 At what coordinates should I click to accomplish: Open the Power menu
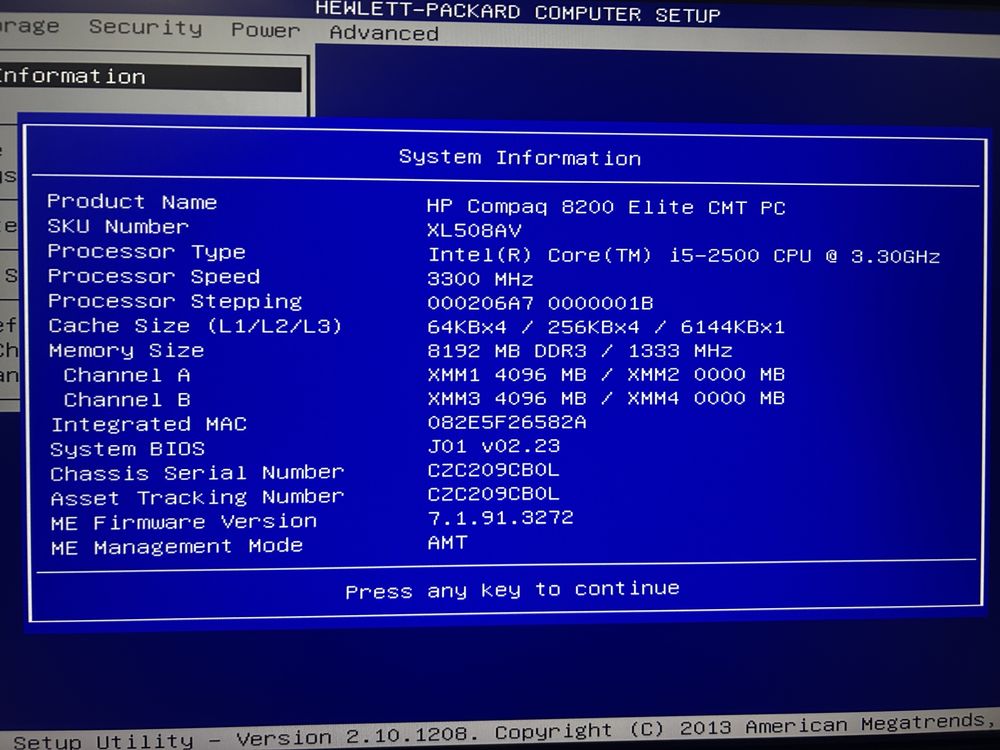click(x=265, y=29)
